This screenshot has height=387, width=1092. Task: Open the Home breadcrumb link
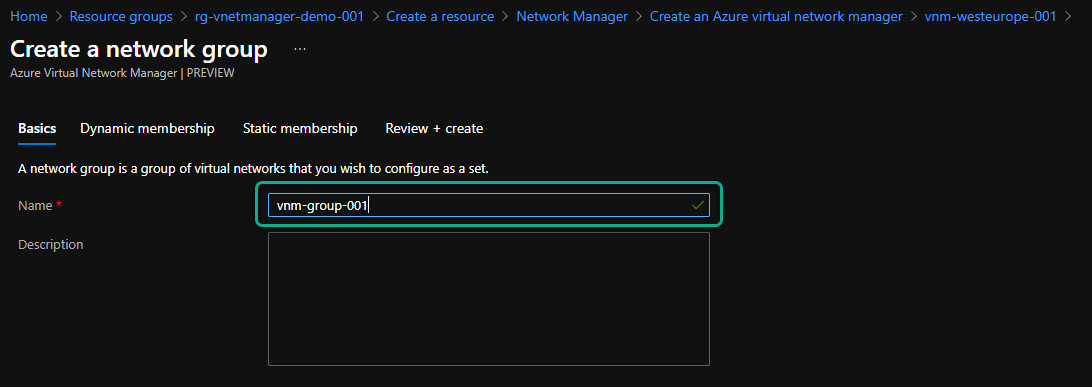[29, 17]
